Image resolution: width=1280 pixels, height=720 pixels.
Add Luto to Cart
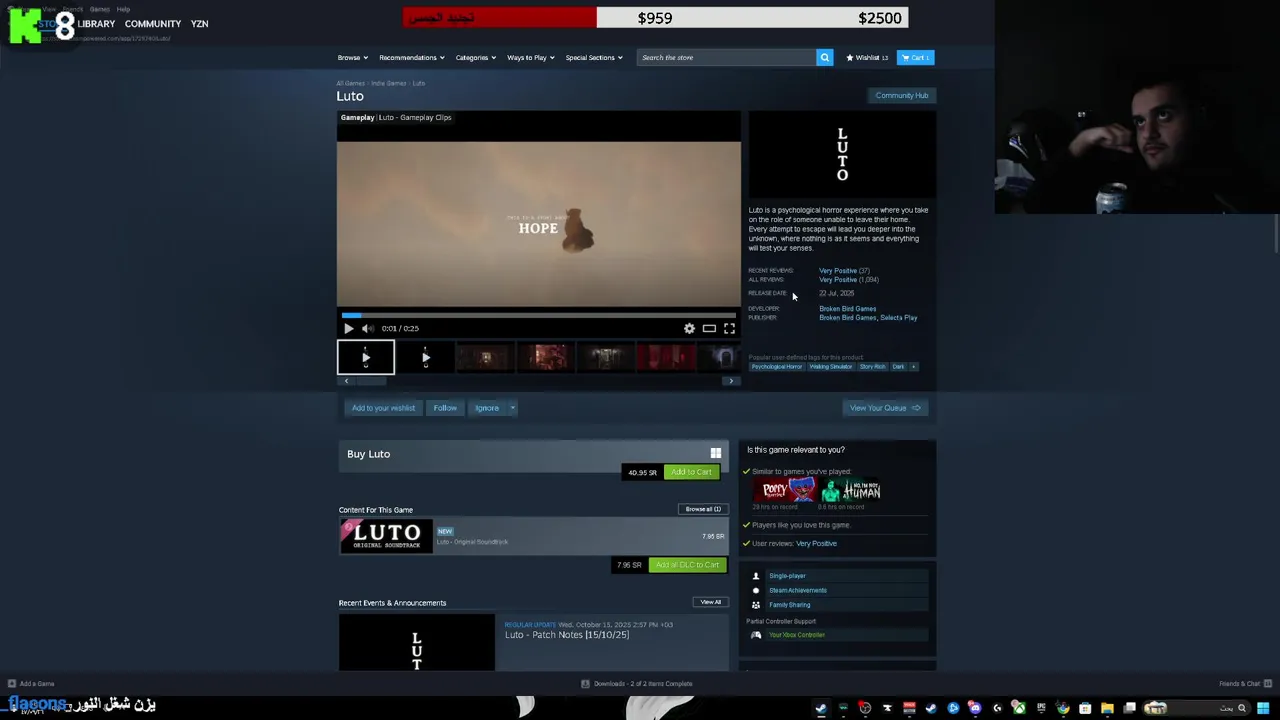691,472
